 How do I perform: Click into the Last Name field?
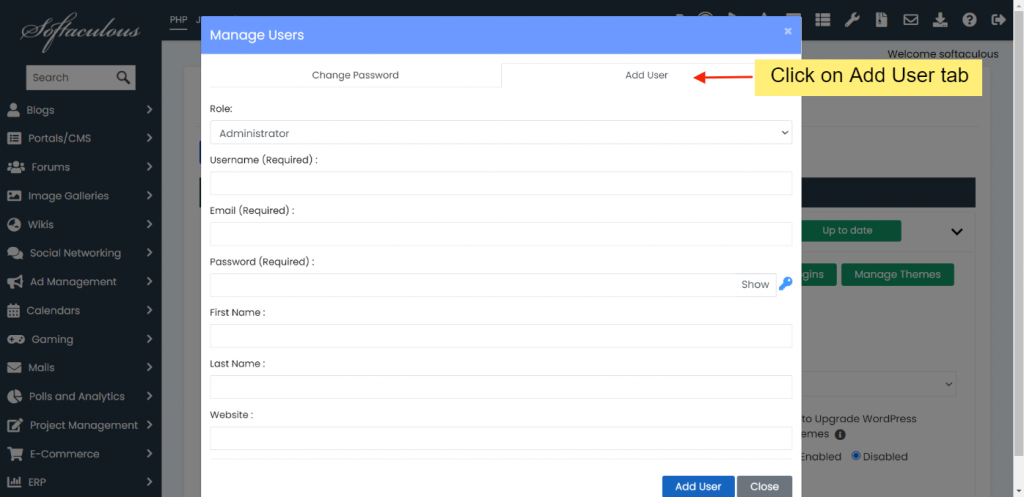pos(501,387)
